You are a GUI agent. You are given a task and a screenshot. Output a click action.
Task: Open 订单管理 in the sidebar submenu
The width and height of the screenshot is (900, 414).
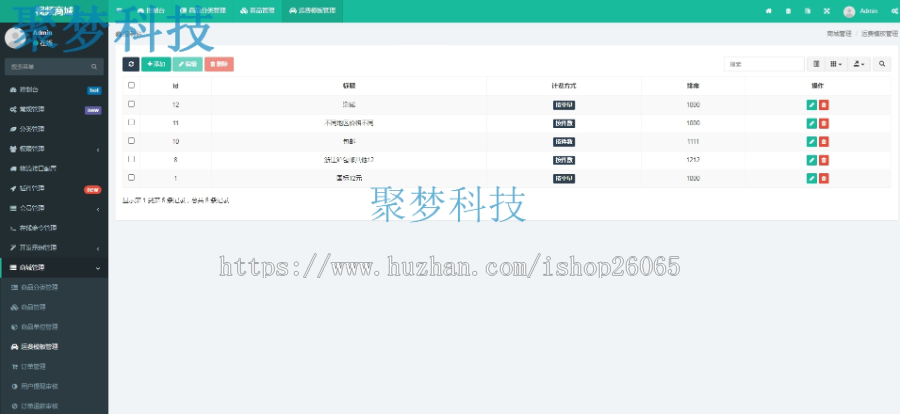pyautogui.click(x=54, y=367)
